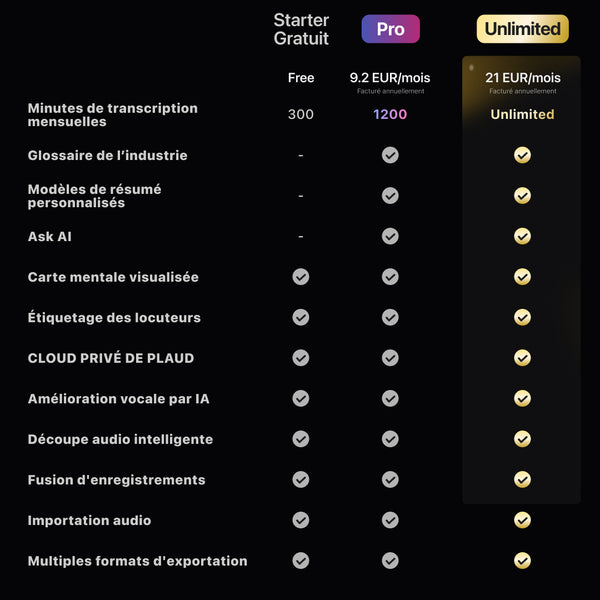600x600 pixels.
Task: Click Pro checkmark for Découpe audio intelligente
Action: pos(390,439)
